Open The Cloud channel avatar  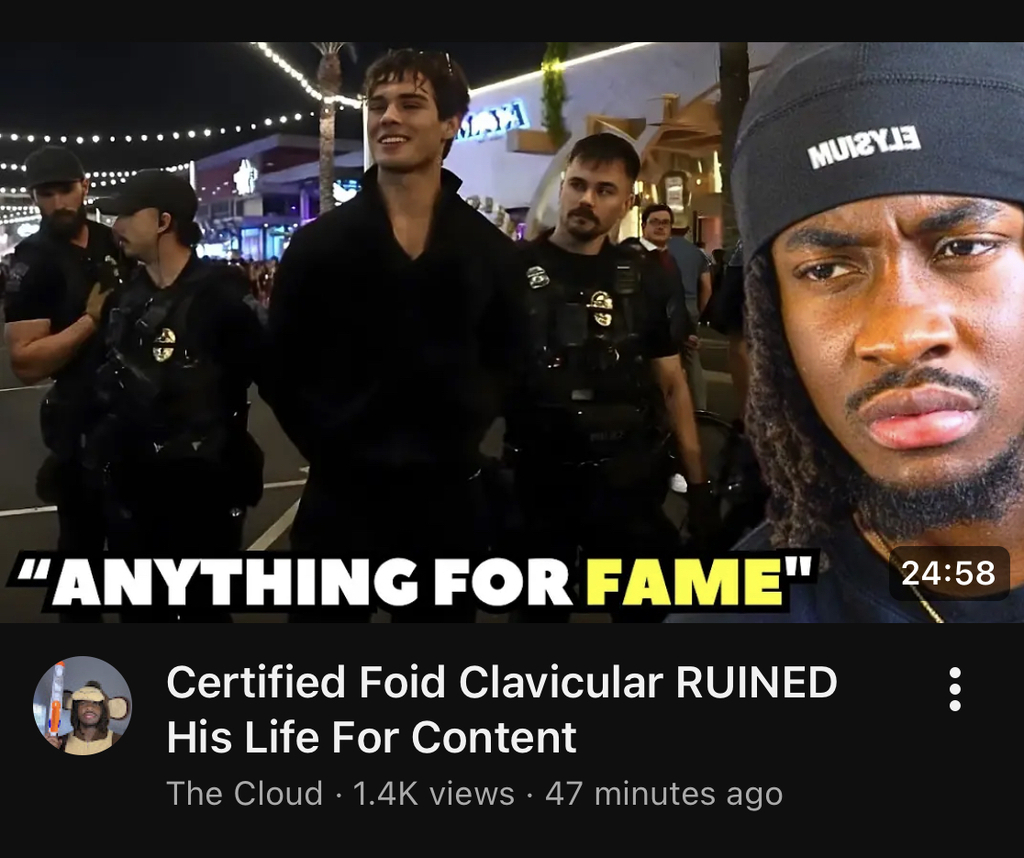pyautogui.click(x=83, y=706)
